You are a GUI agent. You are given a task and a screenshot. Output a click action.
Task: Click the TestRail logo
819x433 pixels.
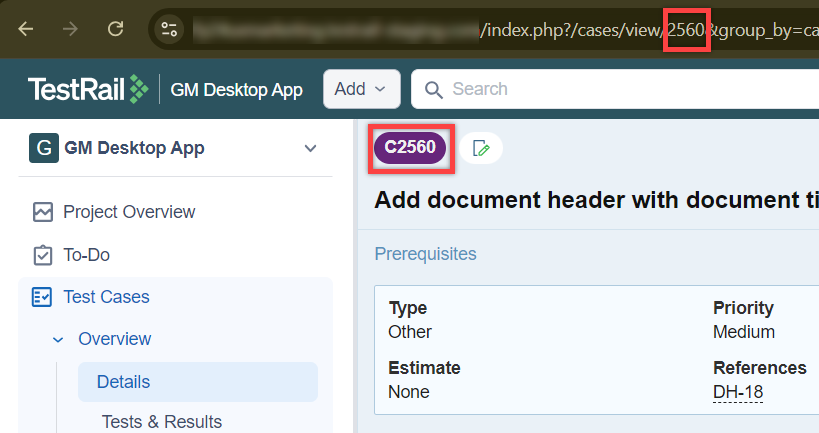click(x=88, y=89)
